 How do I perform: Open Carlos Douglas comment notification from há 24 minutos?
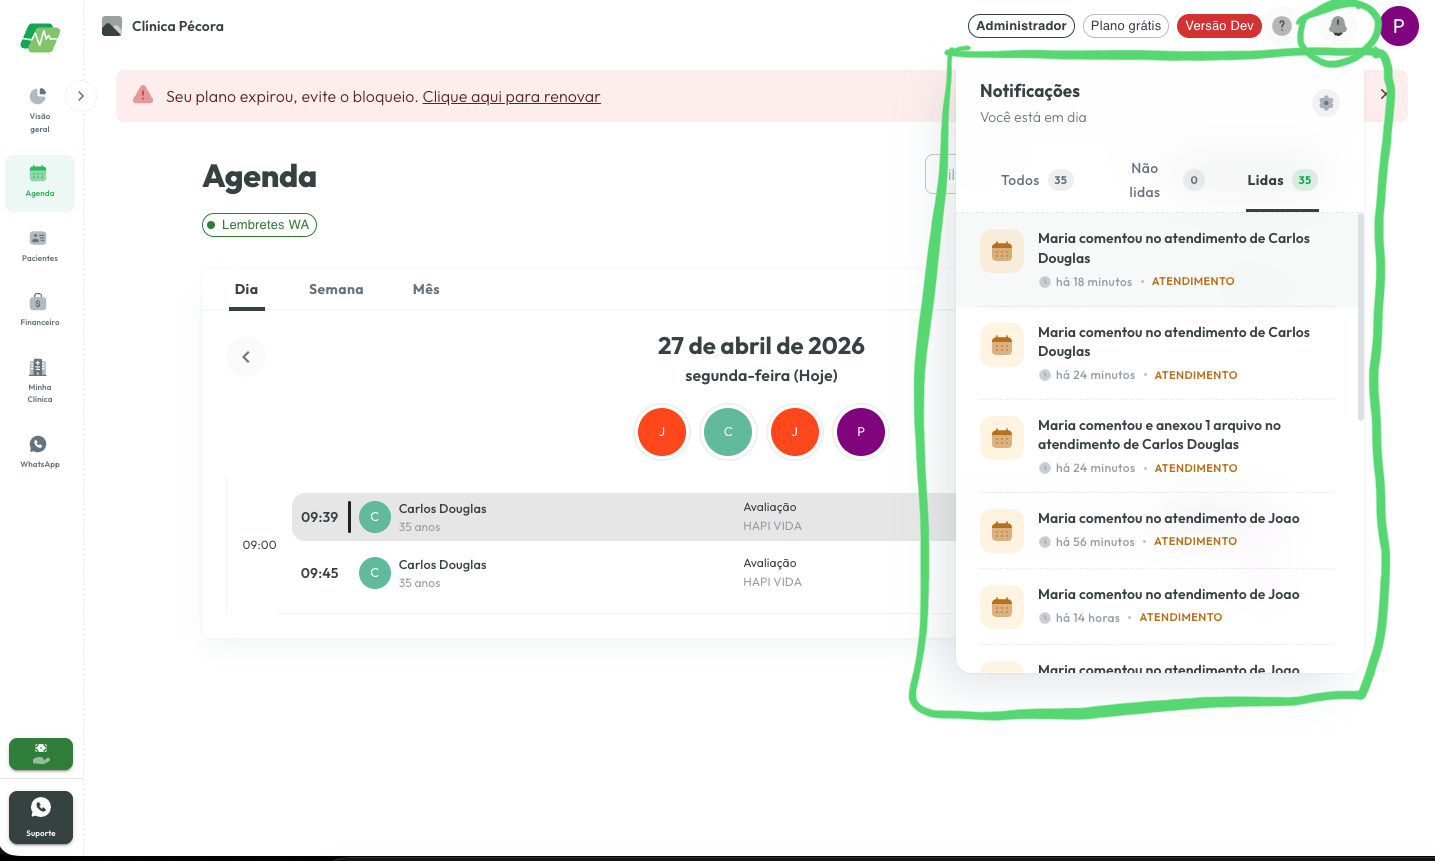pos(1157,353)
